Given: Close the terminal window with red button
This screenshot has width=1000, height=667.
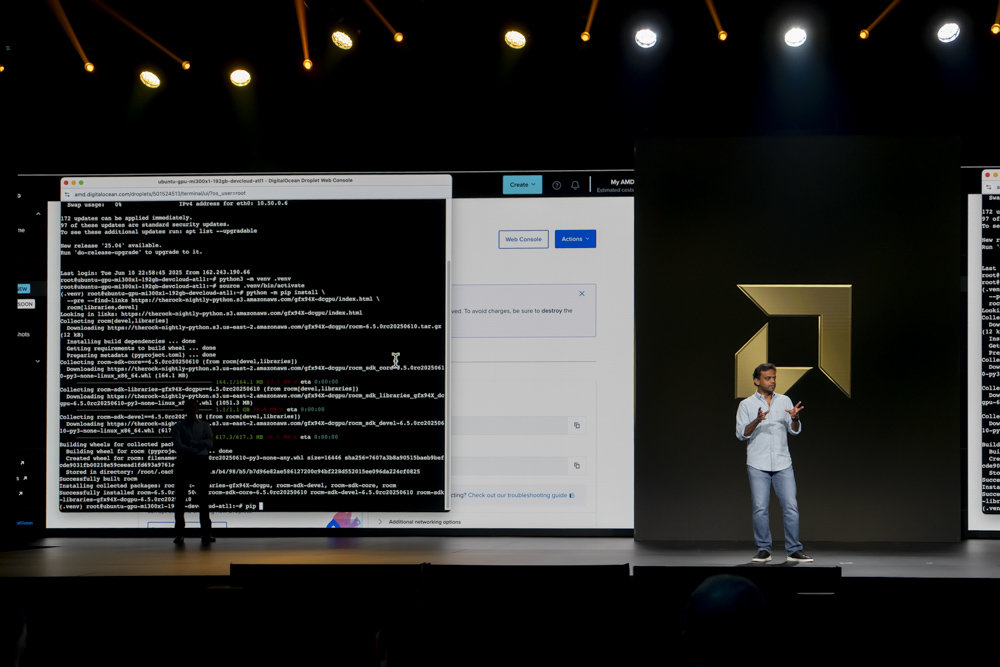Looking at the screenshot, I should [x=66, y=183].
